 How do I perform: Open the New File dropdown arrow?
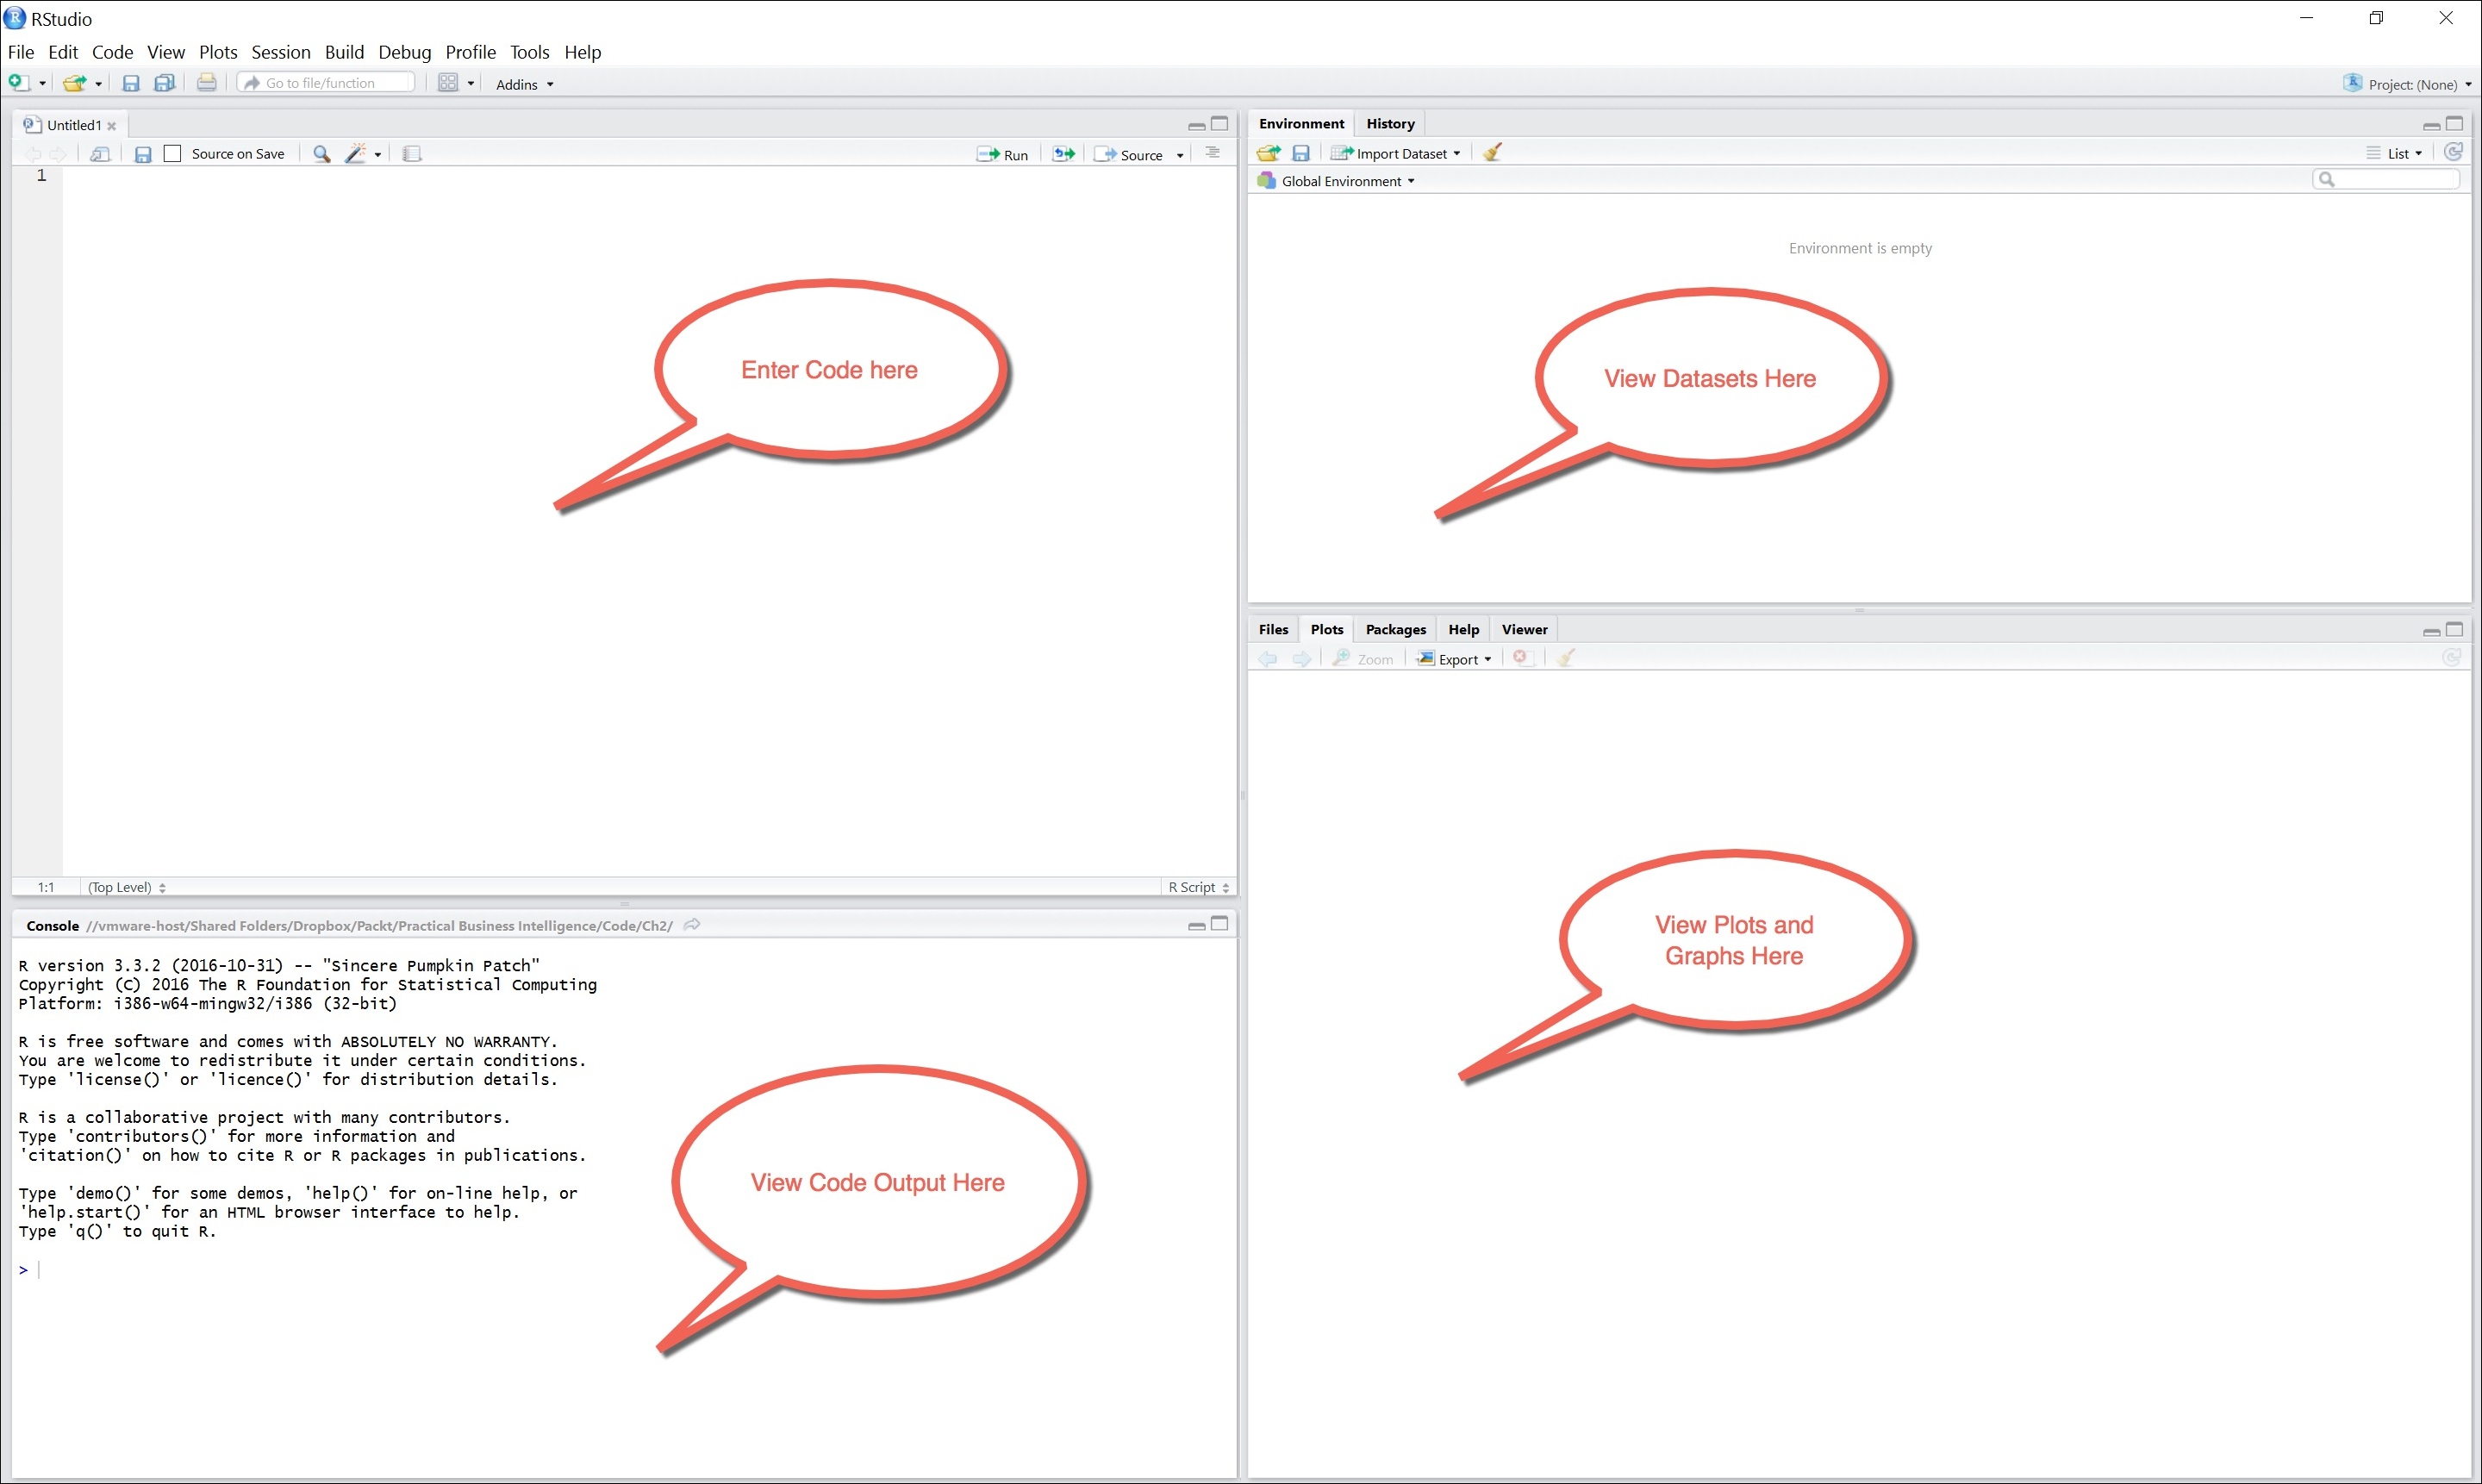tap(42, 84)
